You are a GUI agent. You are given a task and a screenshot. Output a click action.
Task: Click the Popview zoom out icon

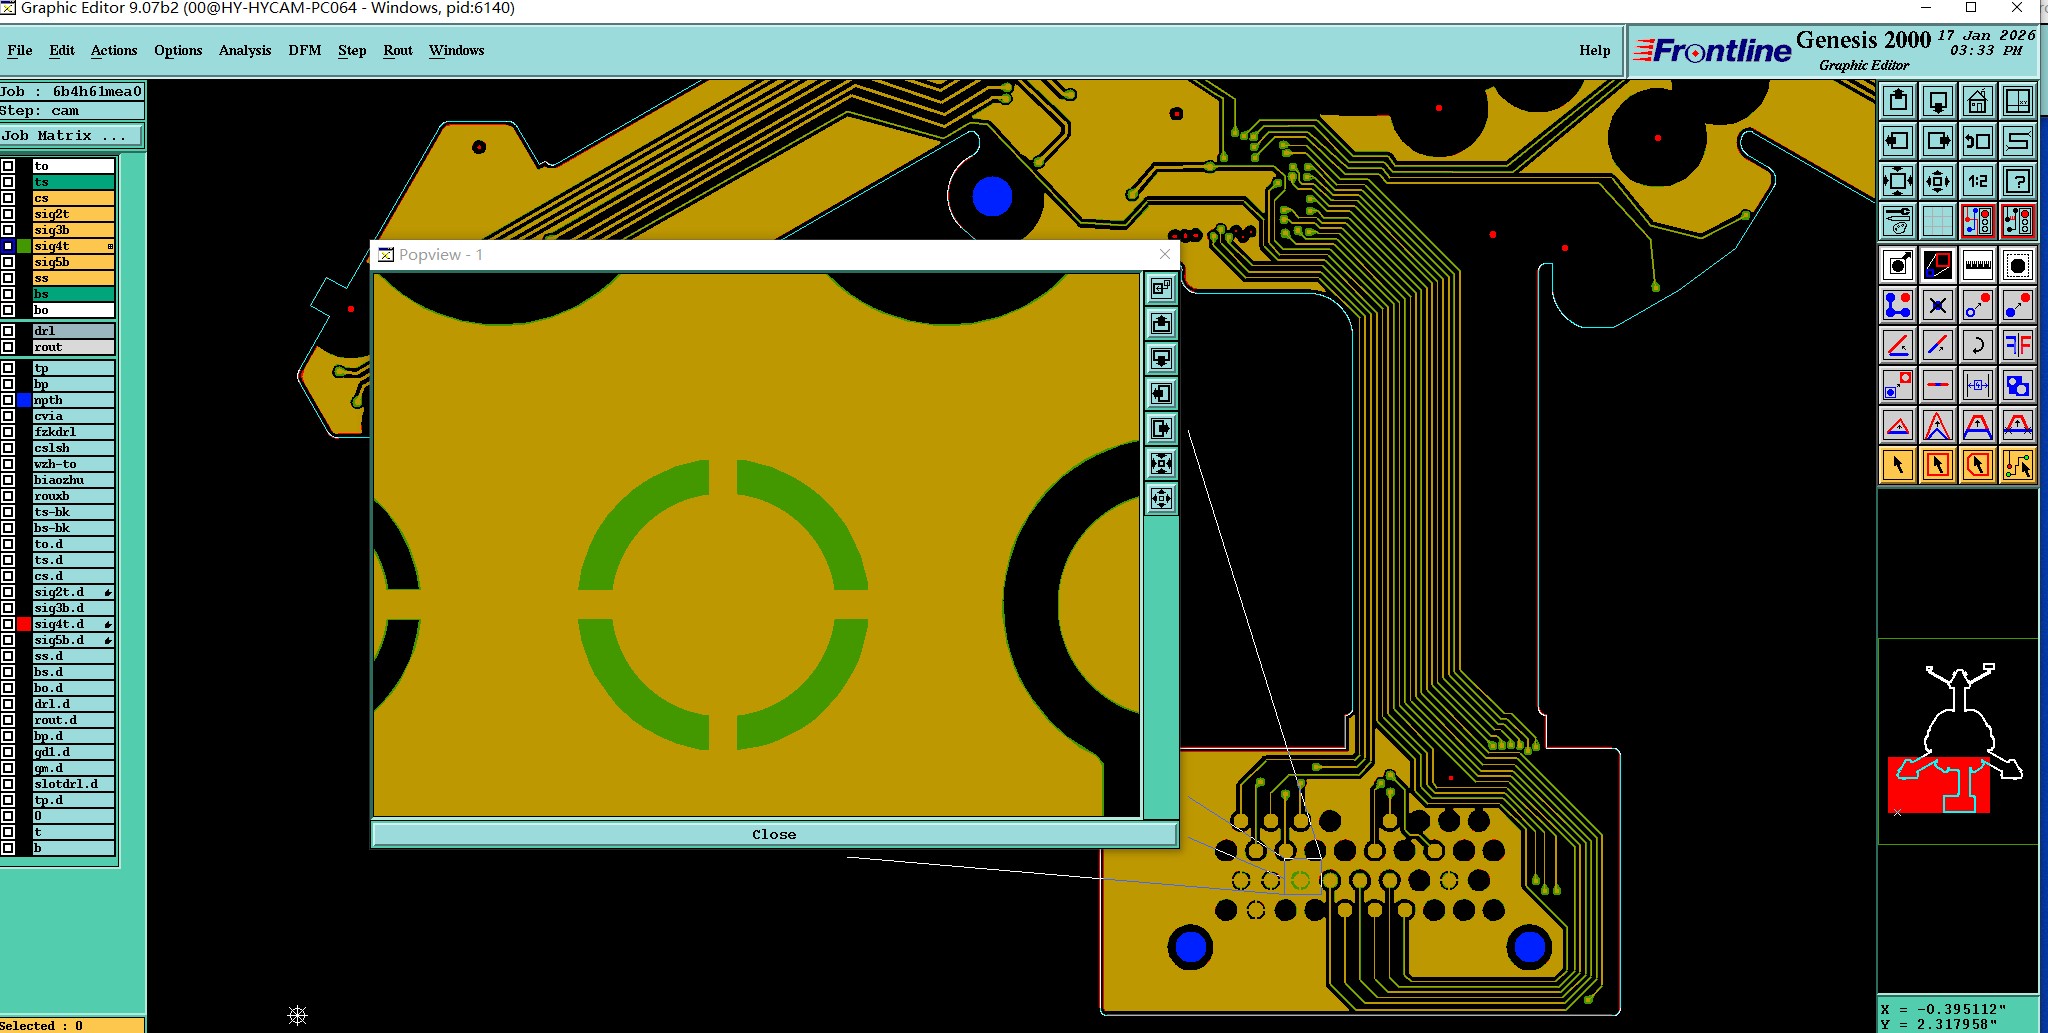pos(1161,498)
